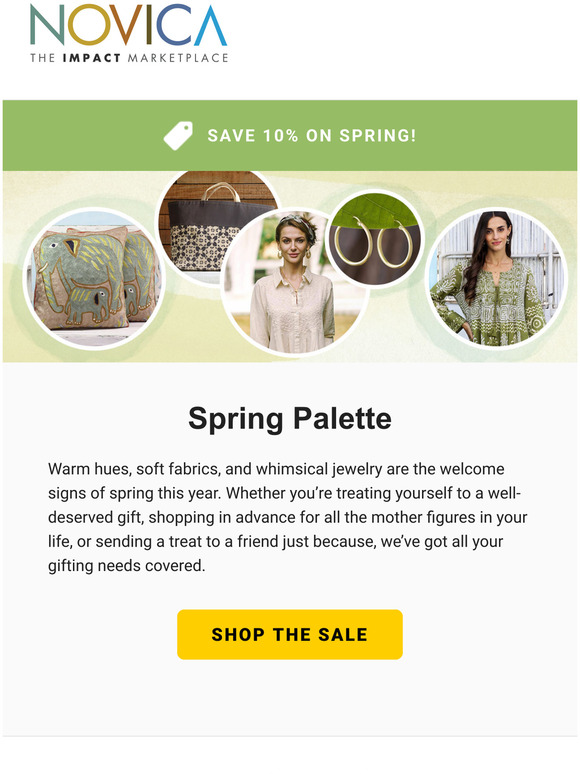The width and height of the screenshot is (580, 774).
Task: Select the woman in green tunic image
Action: [496, 279]
